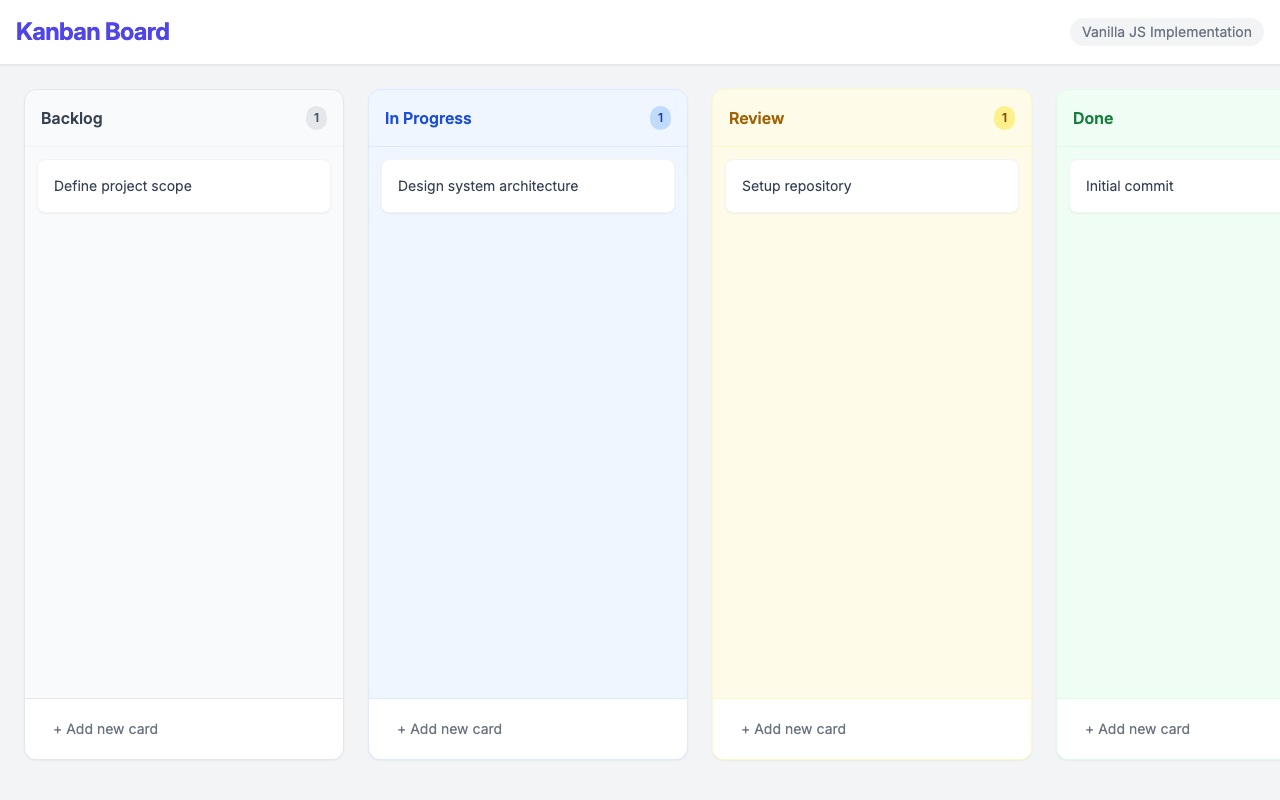Add new card to the In Progress column
Viewport: 1280px width, 800px height.
pyautogui.click(x=450, y=729)
